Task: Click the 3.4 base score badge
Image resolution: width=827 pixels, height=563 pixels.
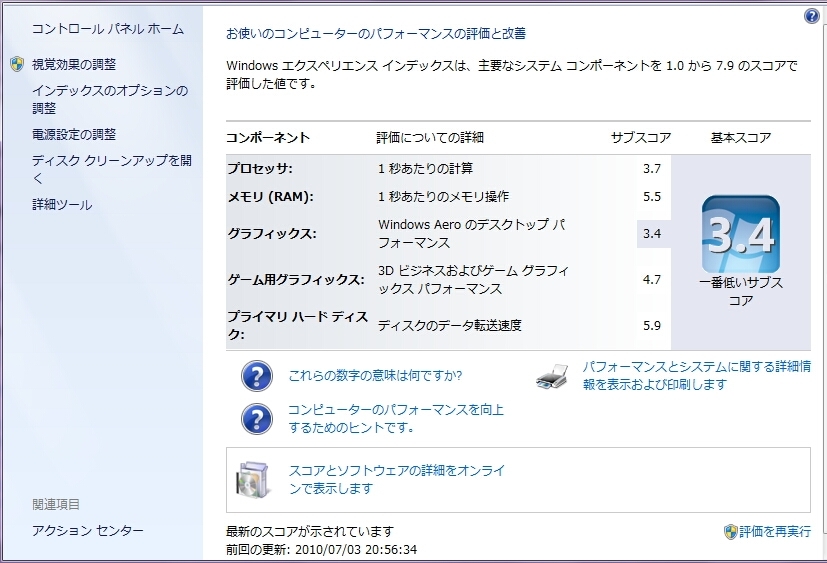Action: (741, 234)
